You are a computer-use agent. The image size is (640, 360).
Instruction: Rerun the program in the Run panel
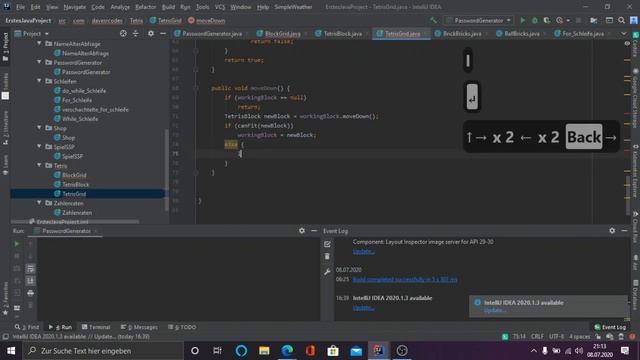(x=17, y=244)
